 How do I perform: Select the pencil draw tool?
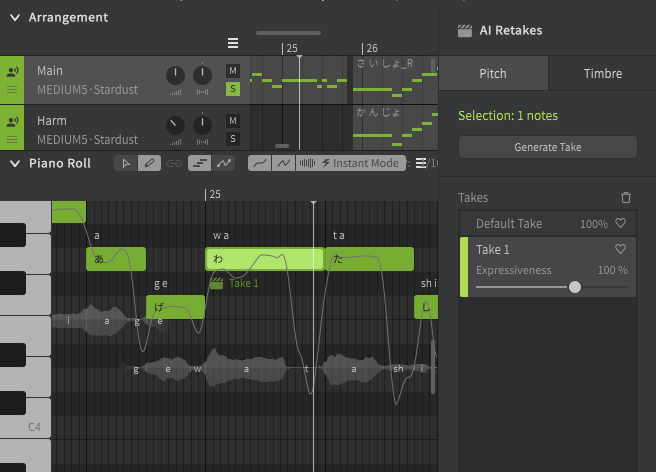pos(149,163)
